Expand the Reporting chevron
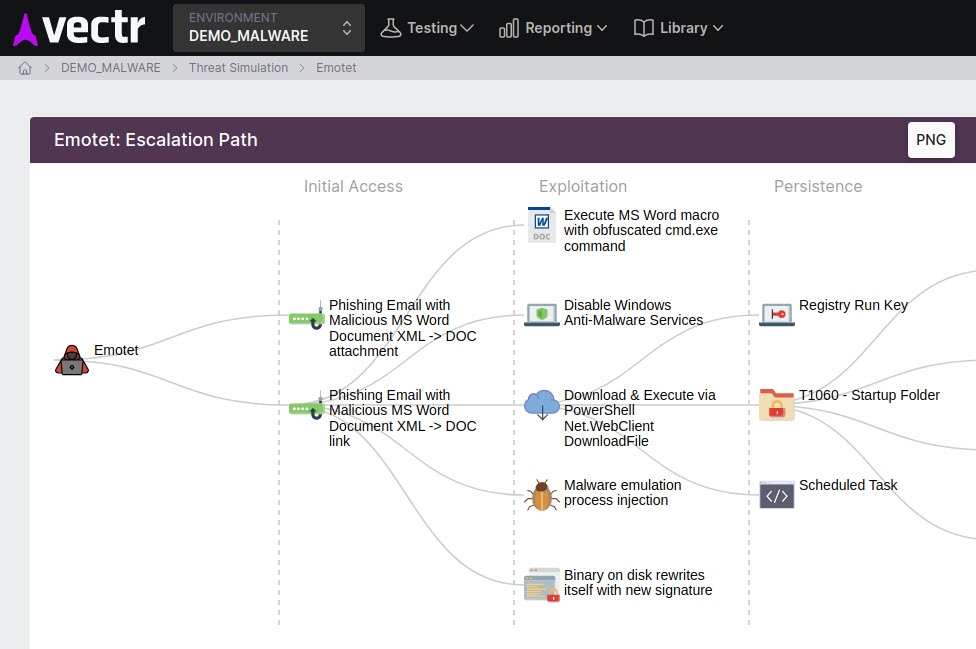Viewport: 976px width, 649px height. pyautogui.click(x=602, y=28)
